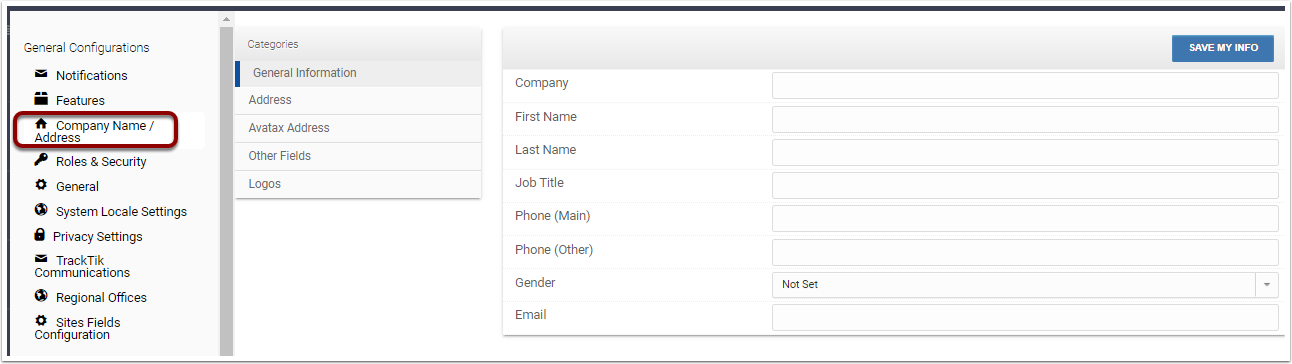
Task: Click the Regional Offices globe icon
Action: [41, 296]
